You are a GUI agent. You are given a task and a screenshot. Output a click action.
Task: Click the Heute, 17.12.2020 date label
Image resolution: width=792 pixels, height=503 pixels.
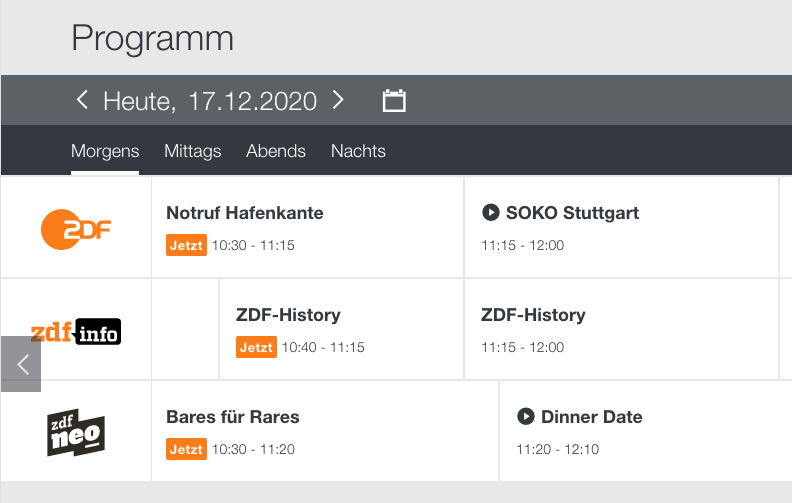pyautogui.click(x=210, y=101)
